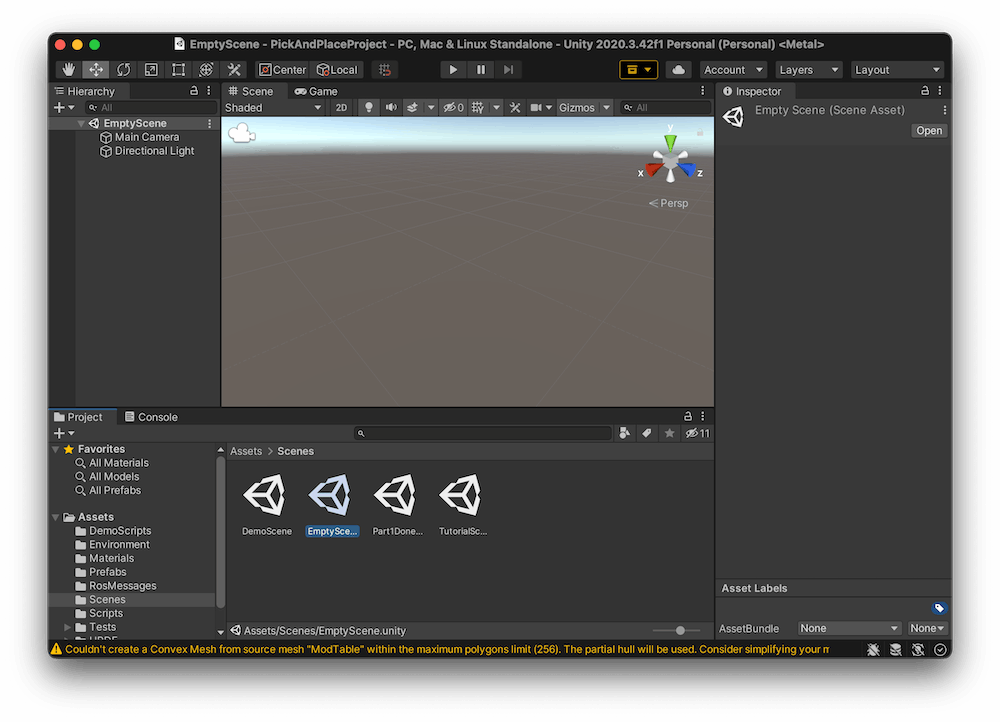Viewport: 1000px width, 722px height.
Task: Toggle grid snapping icon in toolbar
Action: point(385,70)
